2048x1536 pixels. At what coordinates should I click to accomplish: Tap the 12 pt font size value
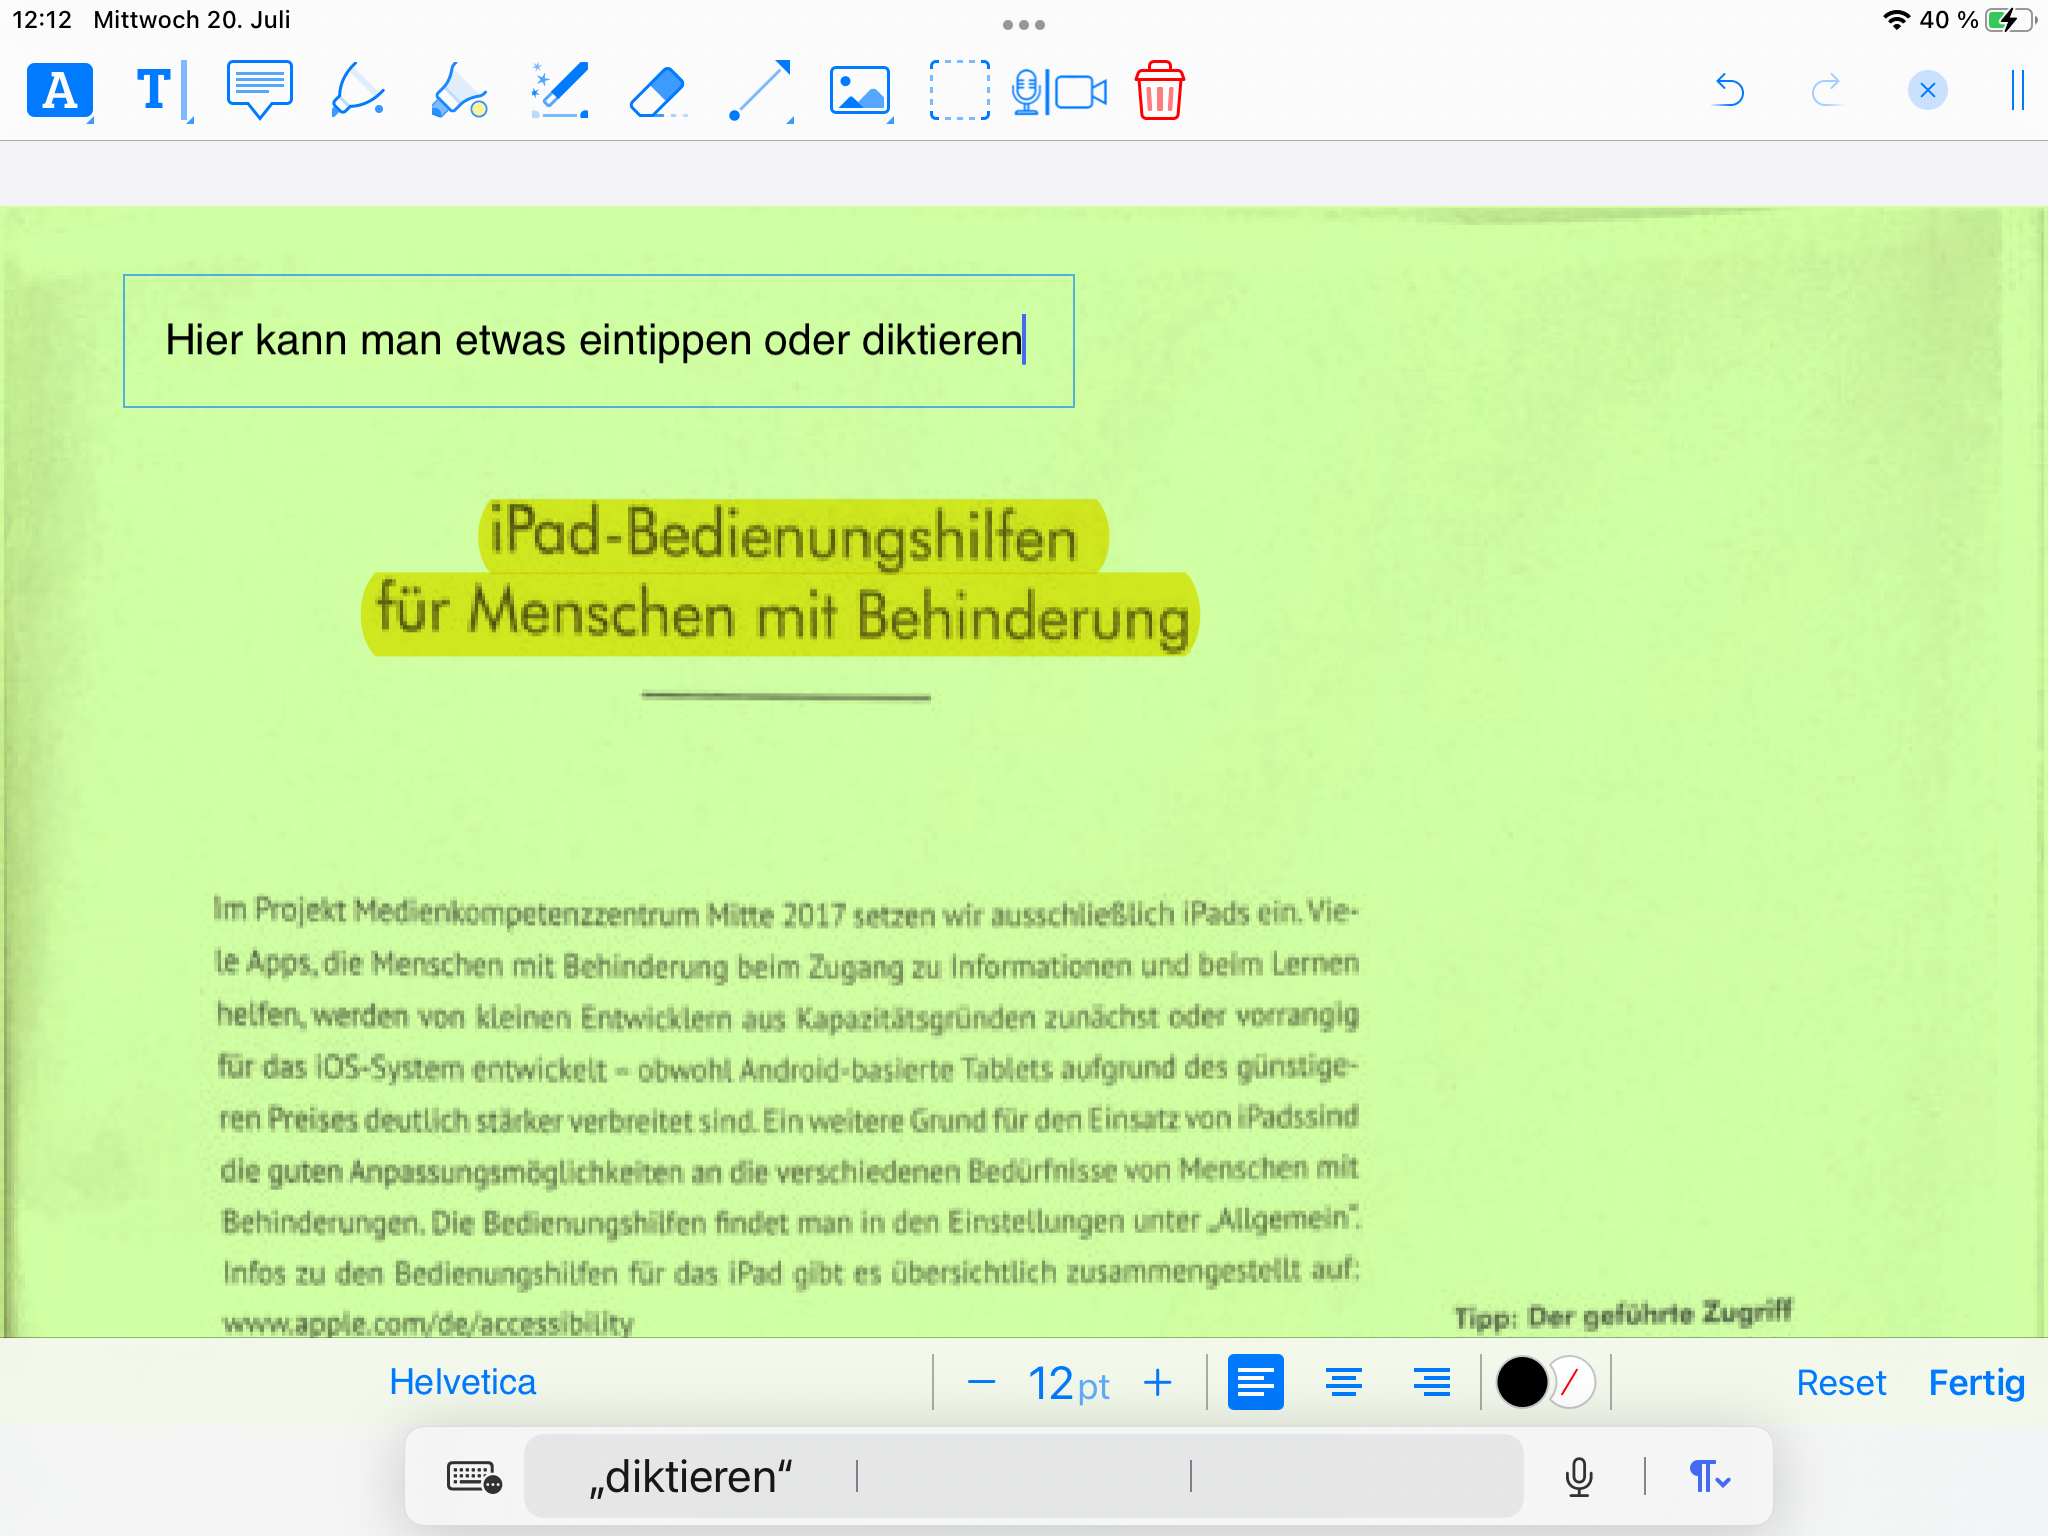(x=1069, y=1385)
